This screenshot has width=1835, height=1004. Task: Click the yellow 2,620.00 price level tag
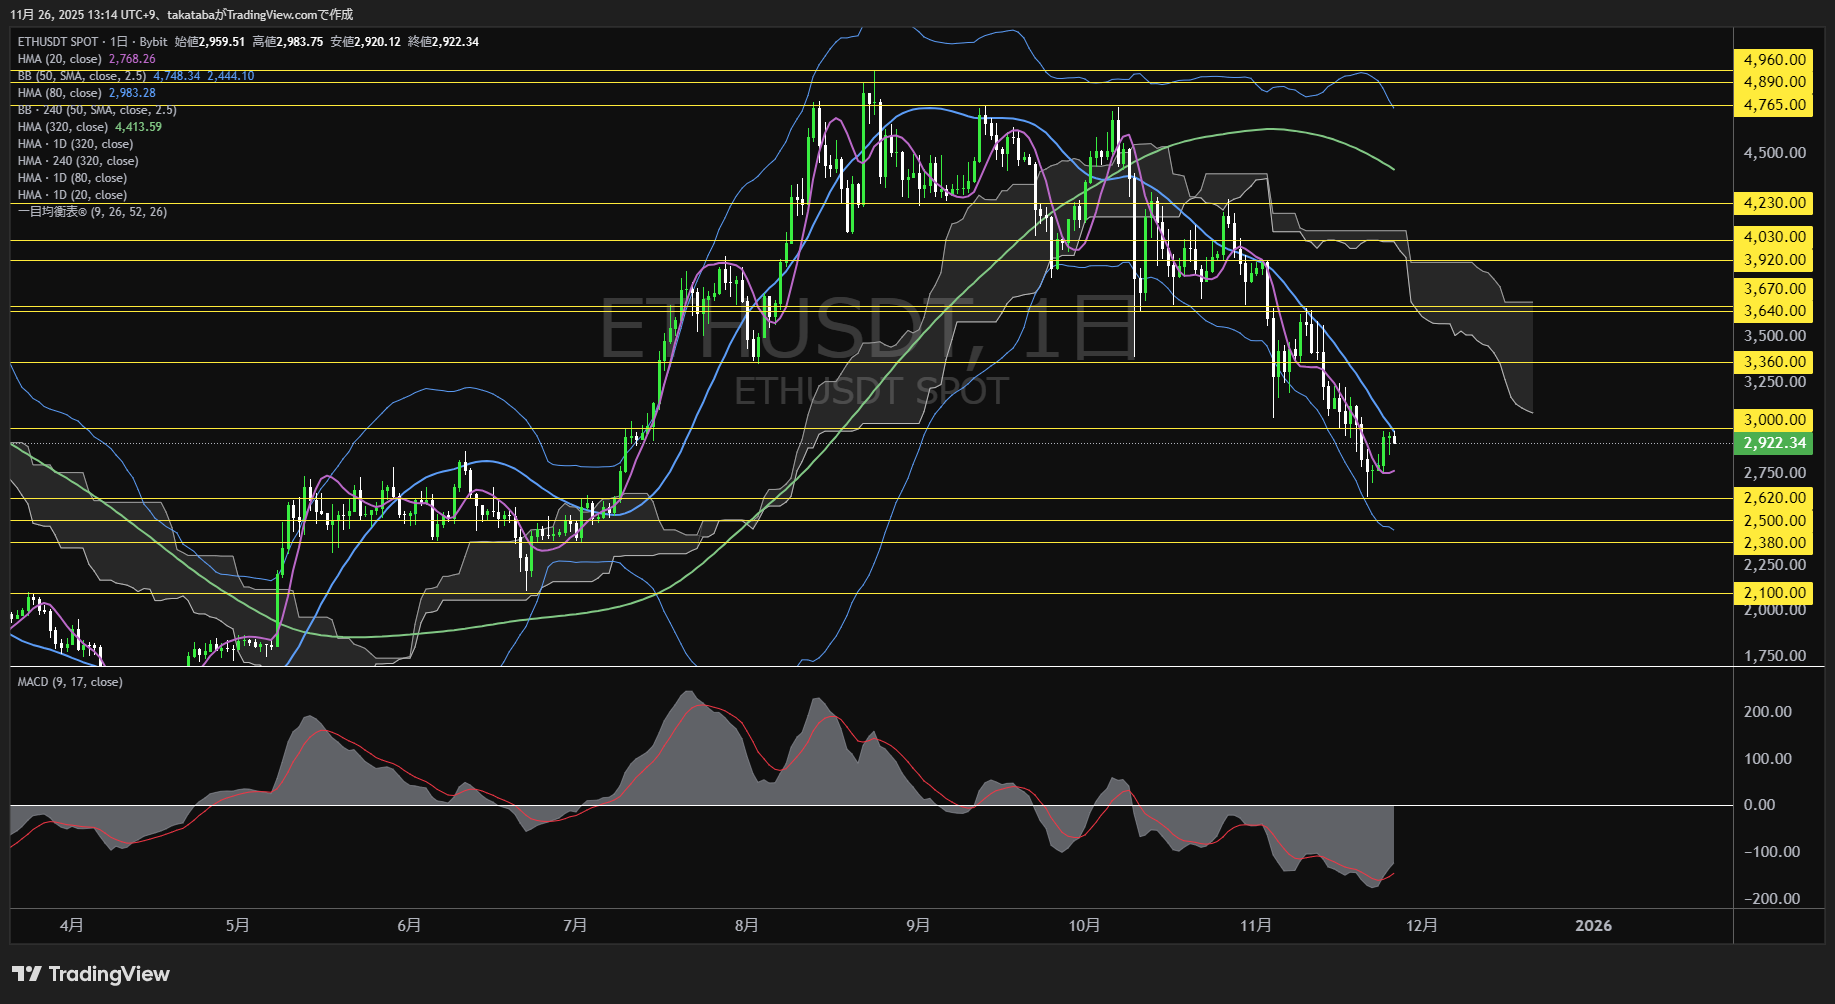point(1774,498)
